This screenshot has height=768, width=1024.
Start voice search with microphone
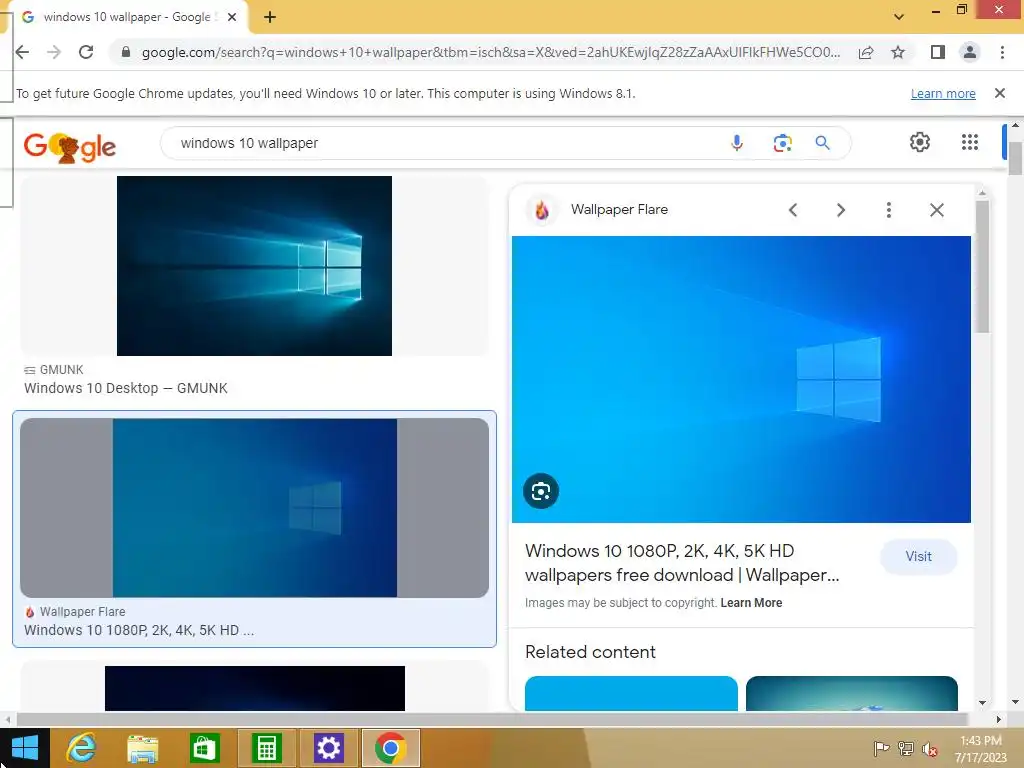click(x=737, y=142)
